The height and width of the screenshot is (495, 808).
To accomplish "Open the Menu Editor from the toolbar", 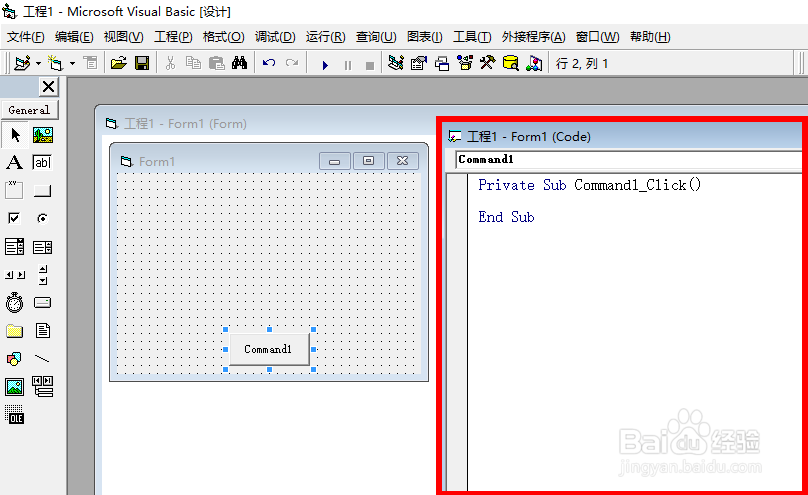I will point(91,63).
